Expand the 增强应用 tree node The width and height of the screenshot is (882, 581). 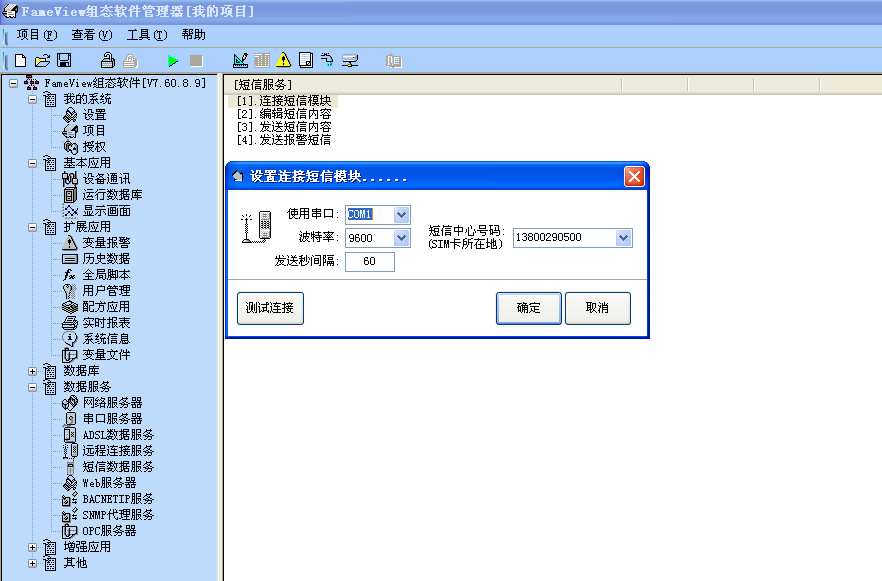[33, 547]
